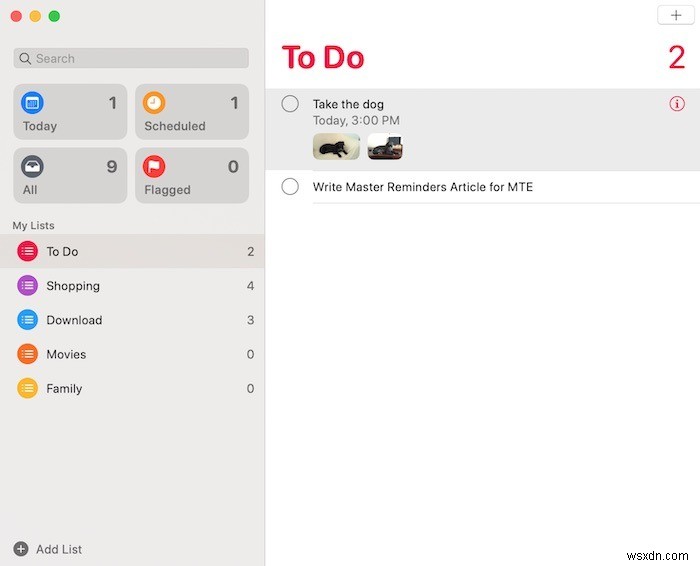Click the Add List plus icon
This screenshot has height=566, width=700.
(21, 549)
